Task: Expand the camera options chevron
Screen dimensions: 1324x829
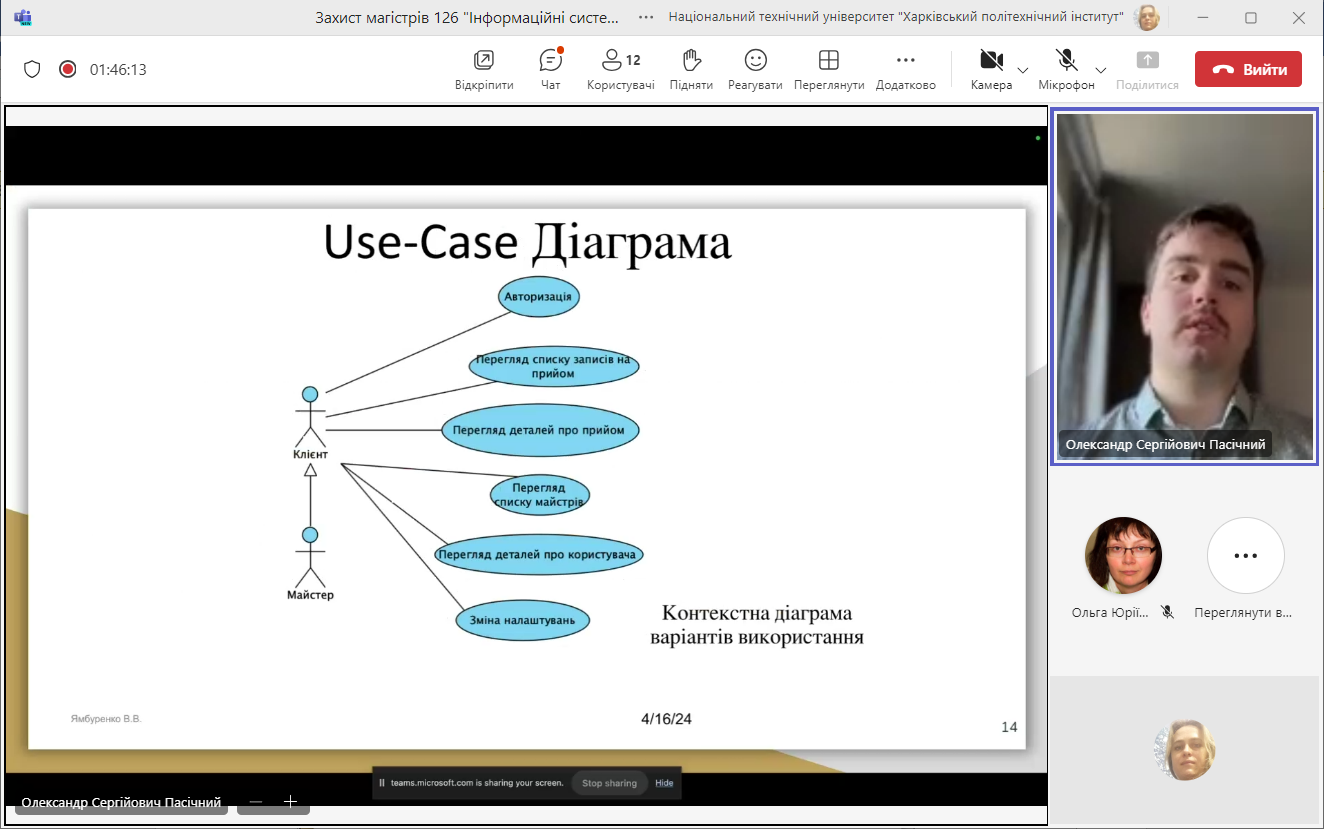Action: pyautogui.click(x=1022, y=70)
